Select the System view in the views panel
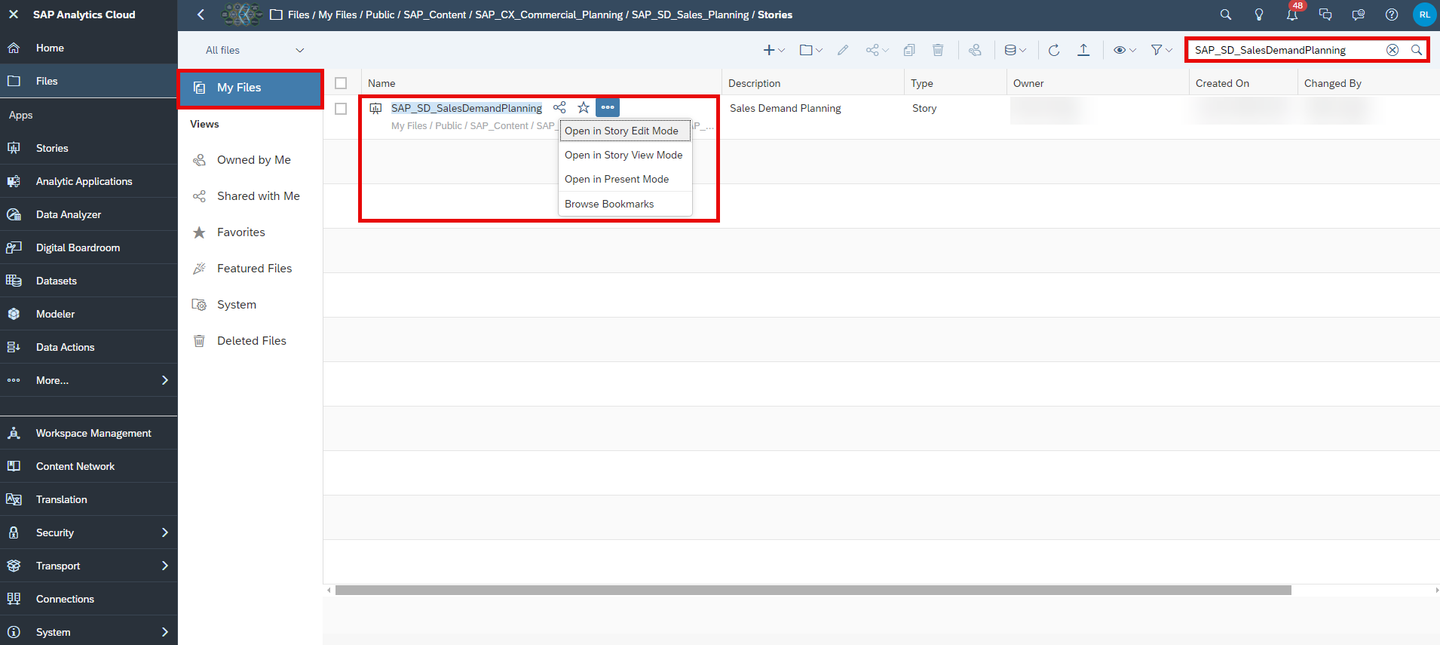This screenshot has width=1440, height=645. point(250,304)
